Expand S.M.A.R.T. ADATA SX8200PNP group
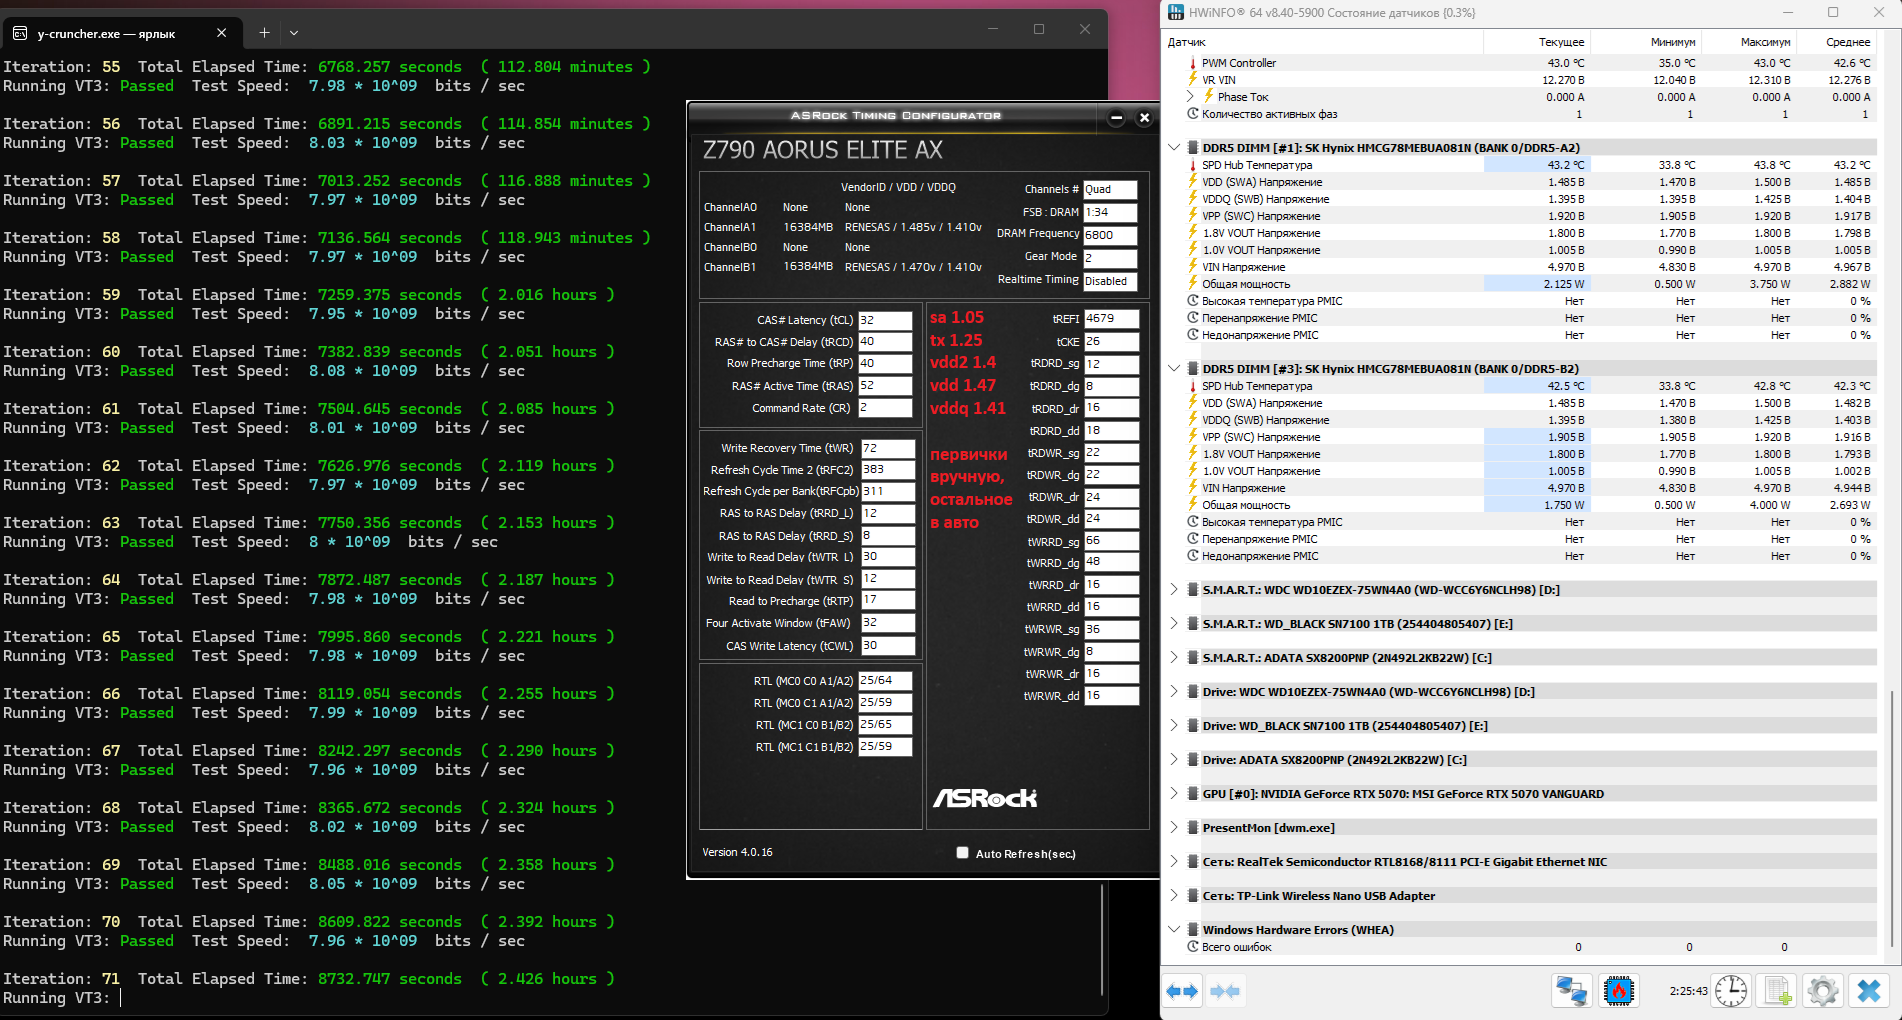Viewport: 1902px width, 1020px height. point(1174,658)
